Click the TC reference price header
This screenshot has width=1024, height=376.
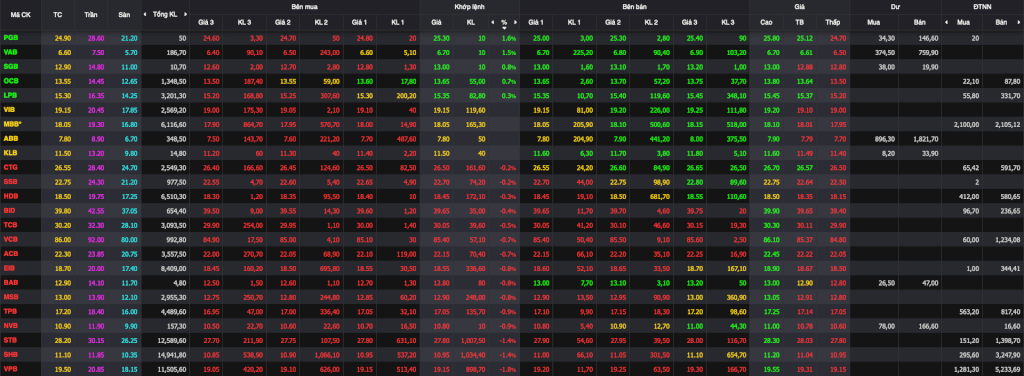point(57,14)
